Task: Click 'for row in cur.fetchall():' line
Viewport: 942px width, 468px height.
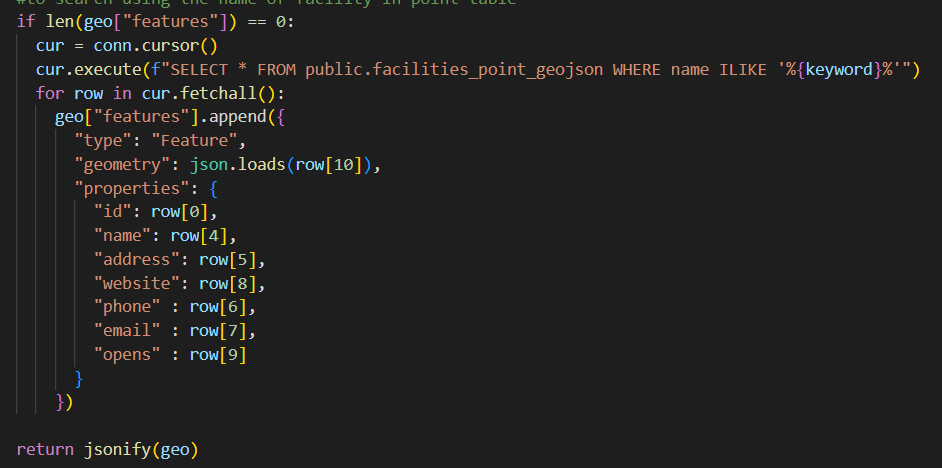Action: [x=160, y=94]
